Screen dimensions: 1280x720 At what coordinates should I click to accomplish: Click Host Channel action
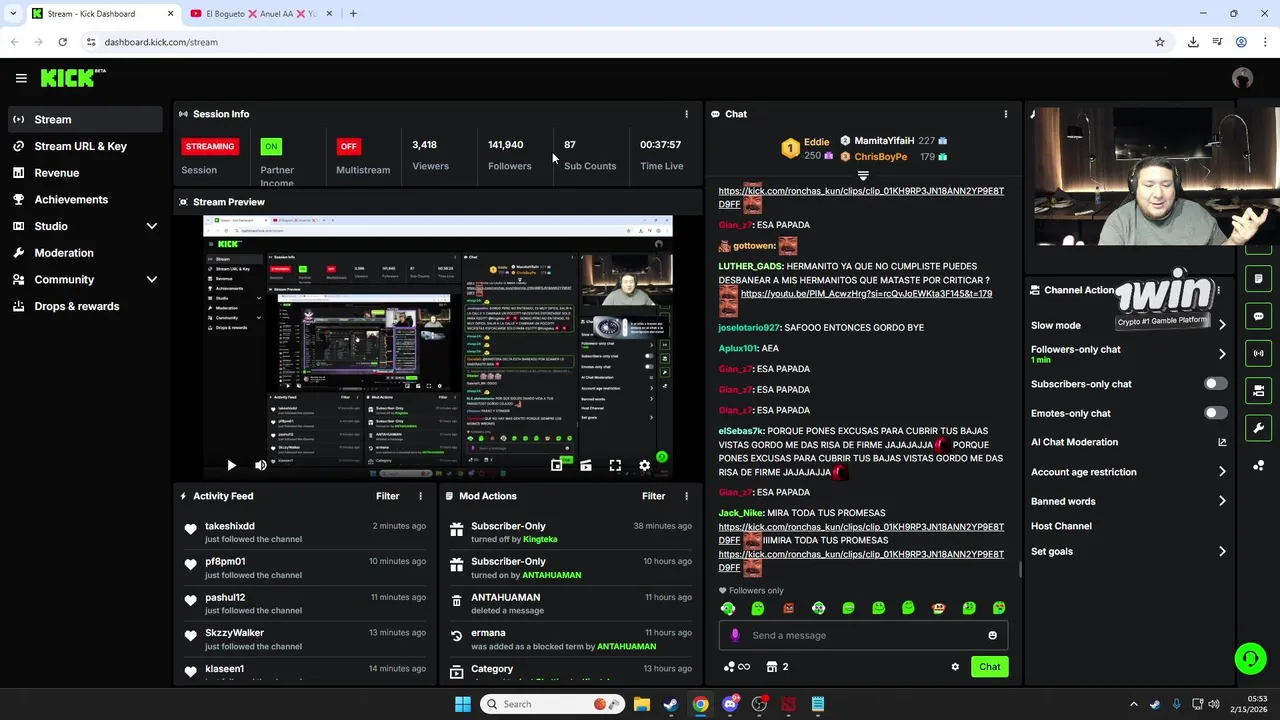(x=1061, y=526)
